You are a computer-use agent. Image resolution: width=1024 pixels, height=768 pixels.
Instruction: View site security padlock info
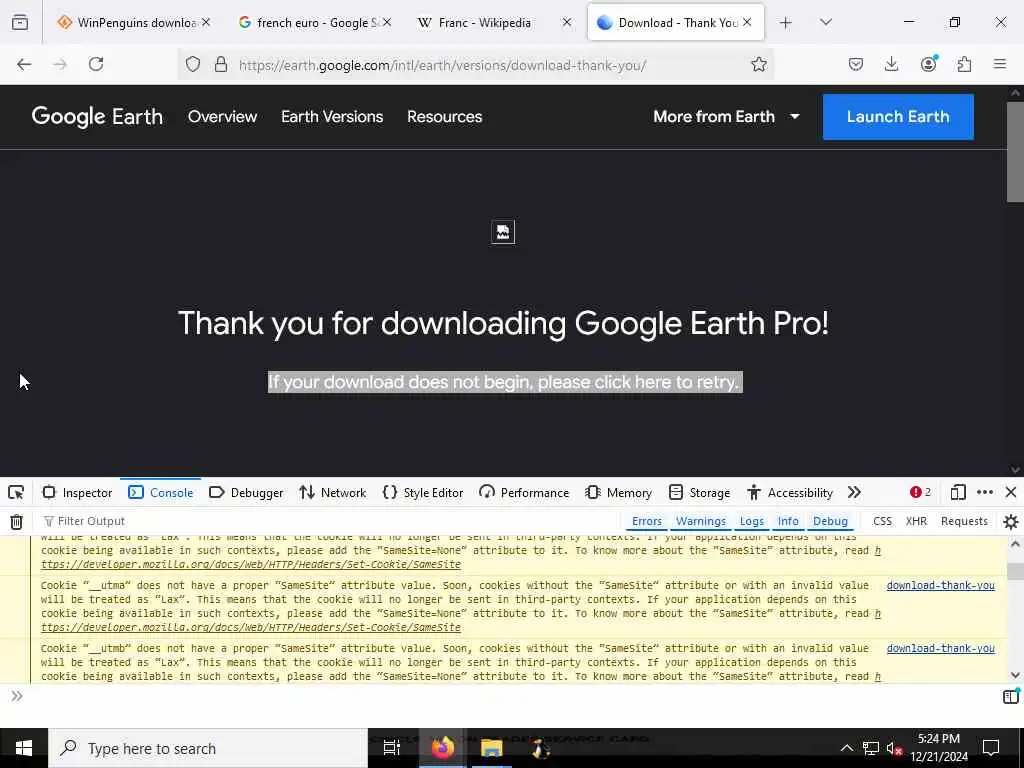tap(221, 64)
